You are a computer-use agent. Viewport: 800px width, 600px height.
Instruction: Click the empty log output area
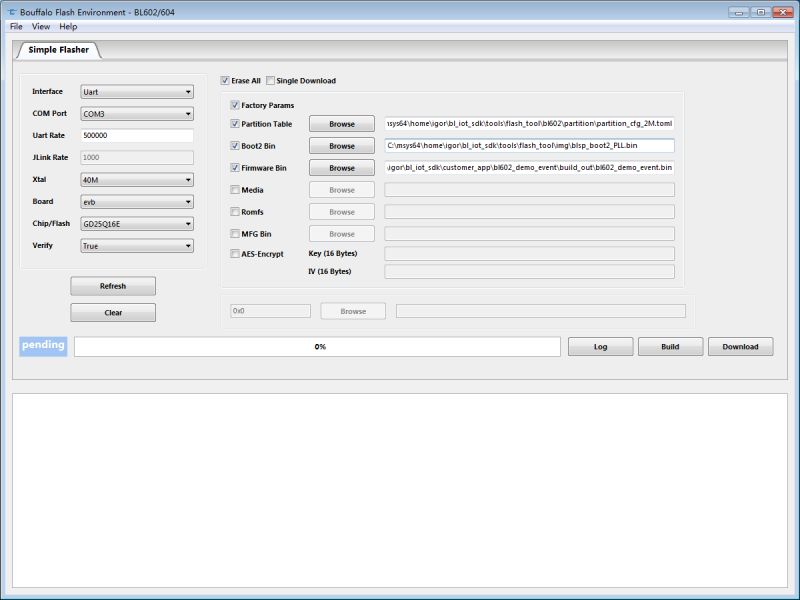point(400,490)
